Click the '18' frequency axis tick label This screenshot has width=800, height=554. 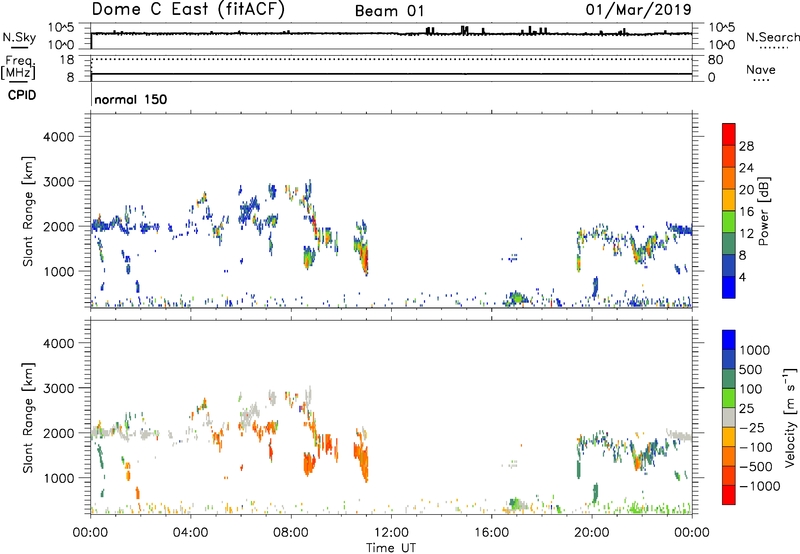[67, 60]
